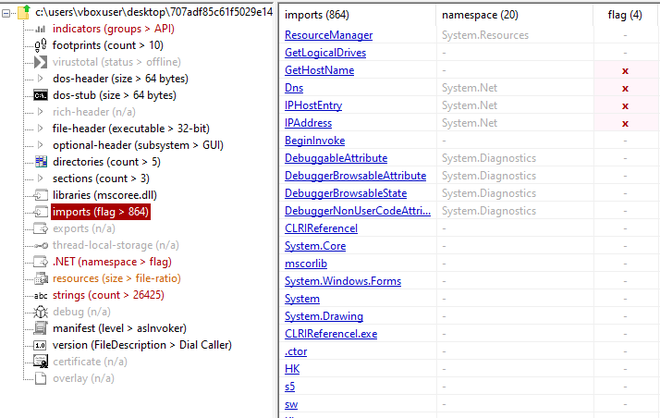
Task: Open the DebuggerBrowsableAttribute link
Action: (355, 176)
